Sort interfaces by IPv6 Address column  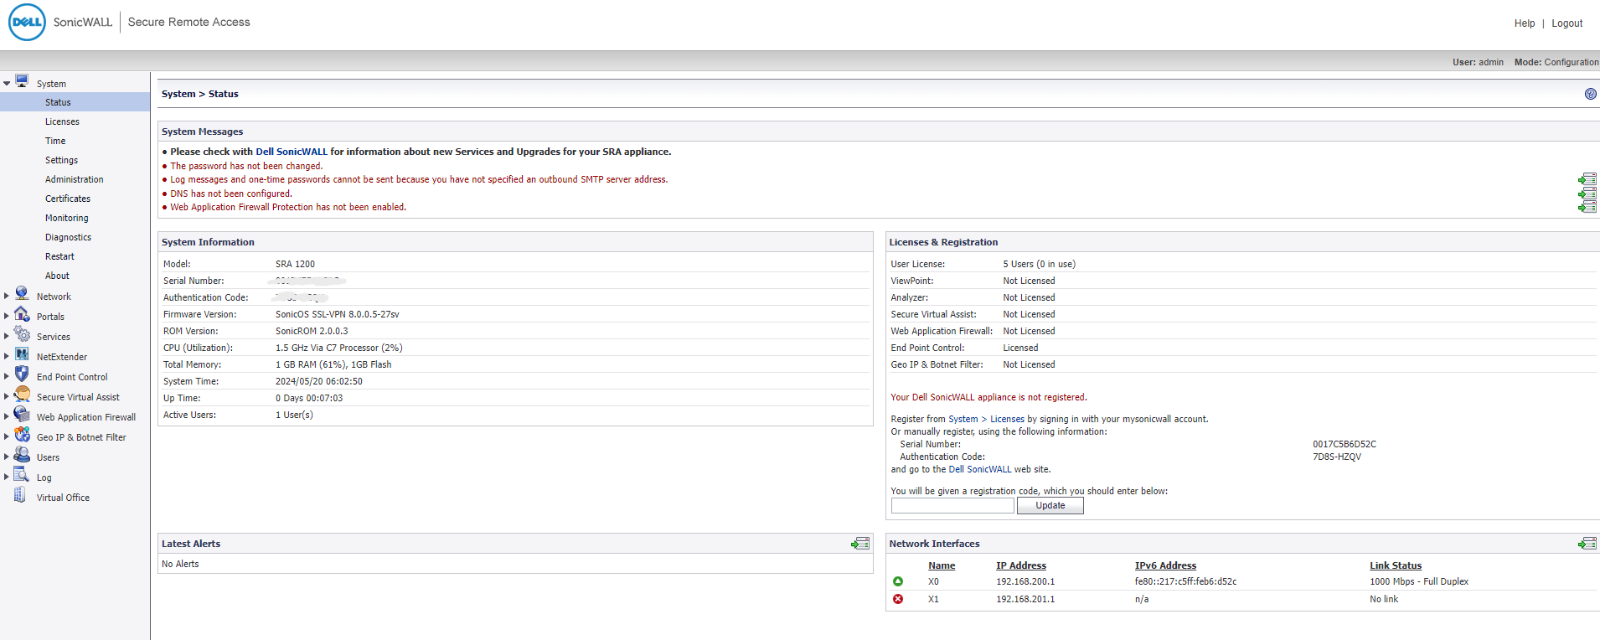tap(1165, 566)
